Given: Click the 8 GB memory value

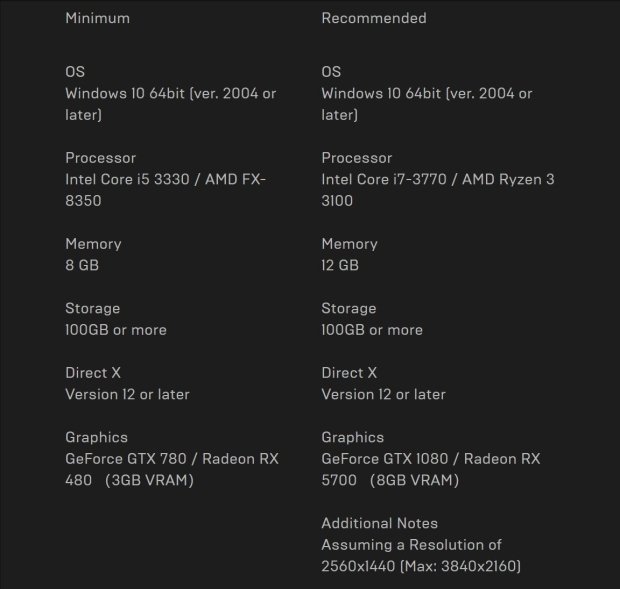Looking at the screenshot, I should point(82,265).
